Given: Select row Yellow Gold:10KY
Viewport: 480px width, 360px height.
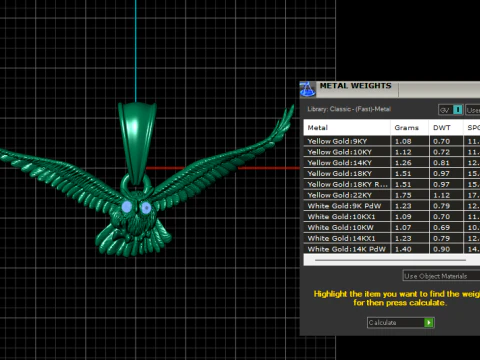Looking at the screenshot, I should pos(392,152).
